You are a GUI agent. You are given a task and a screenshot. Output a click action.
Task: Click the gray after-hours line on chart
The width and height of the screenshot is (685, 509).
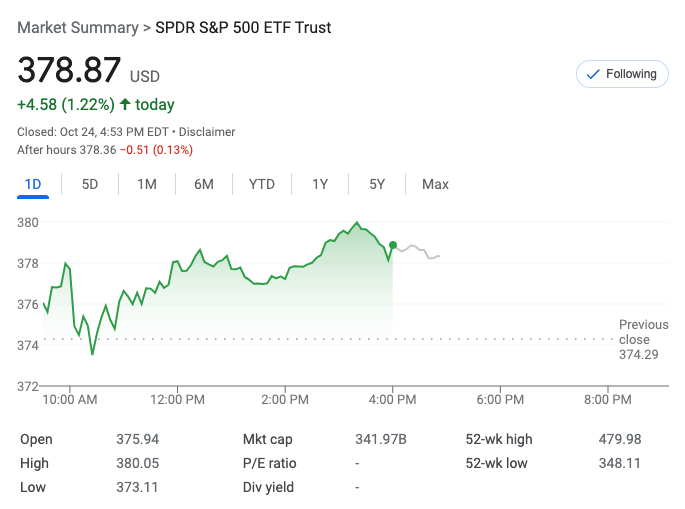[x=418, y=250]
